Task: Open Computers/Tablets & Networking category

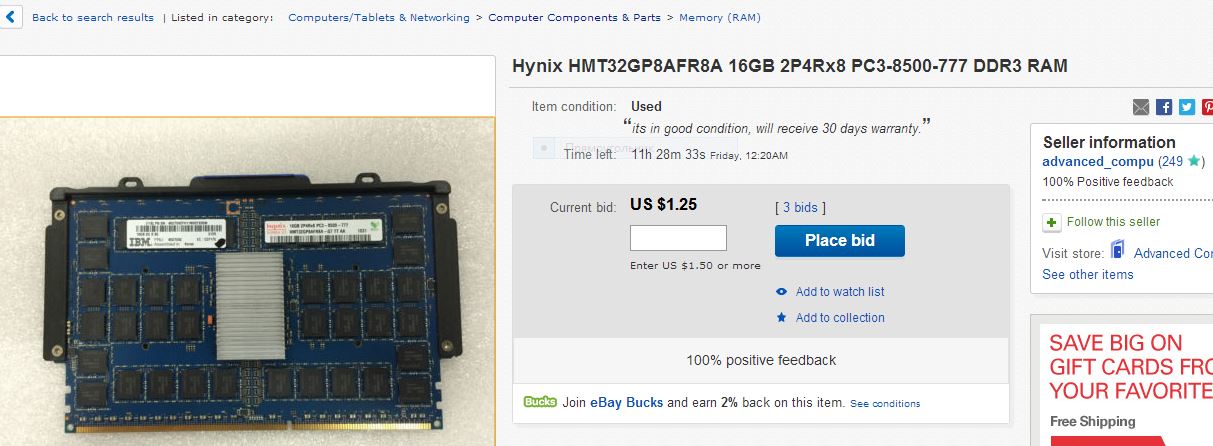Action: pos(378,18)
